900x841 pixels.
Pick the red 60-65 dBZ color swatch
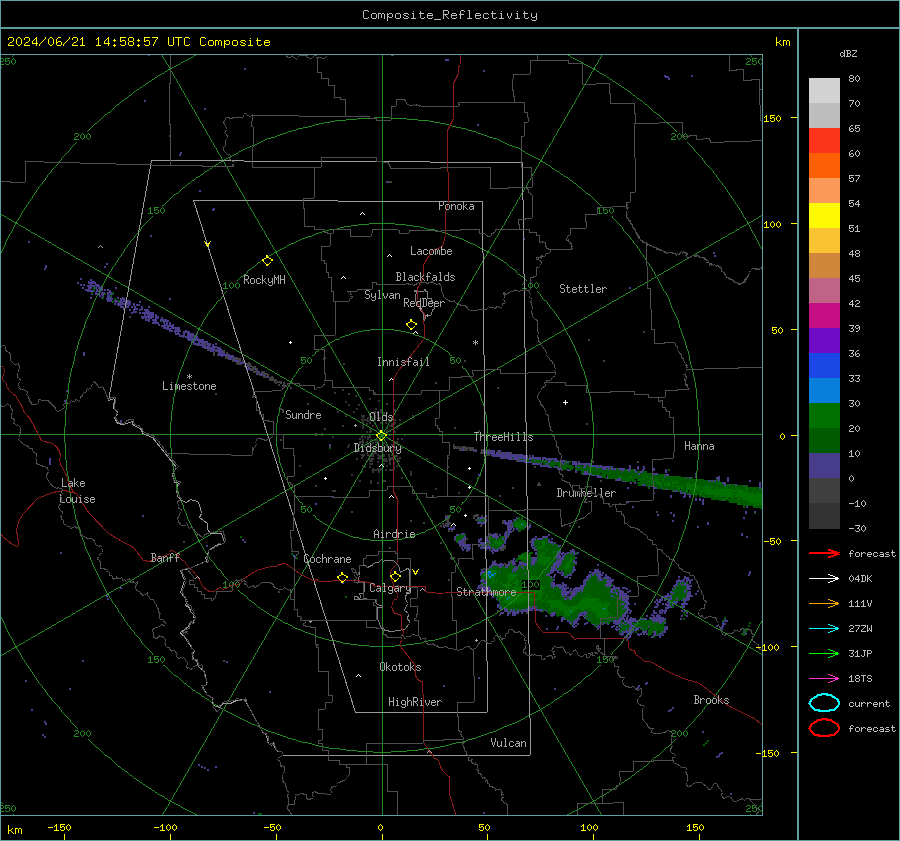pyautogui.click(x=824, y=140)
